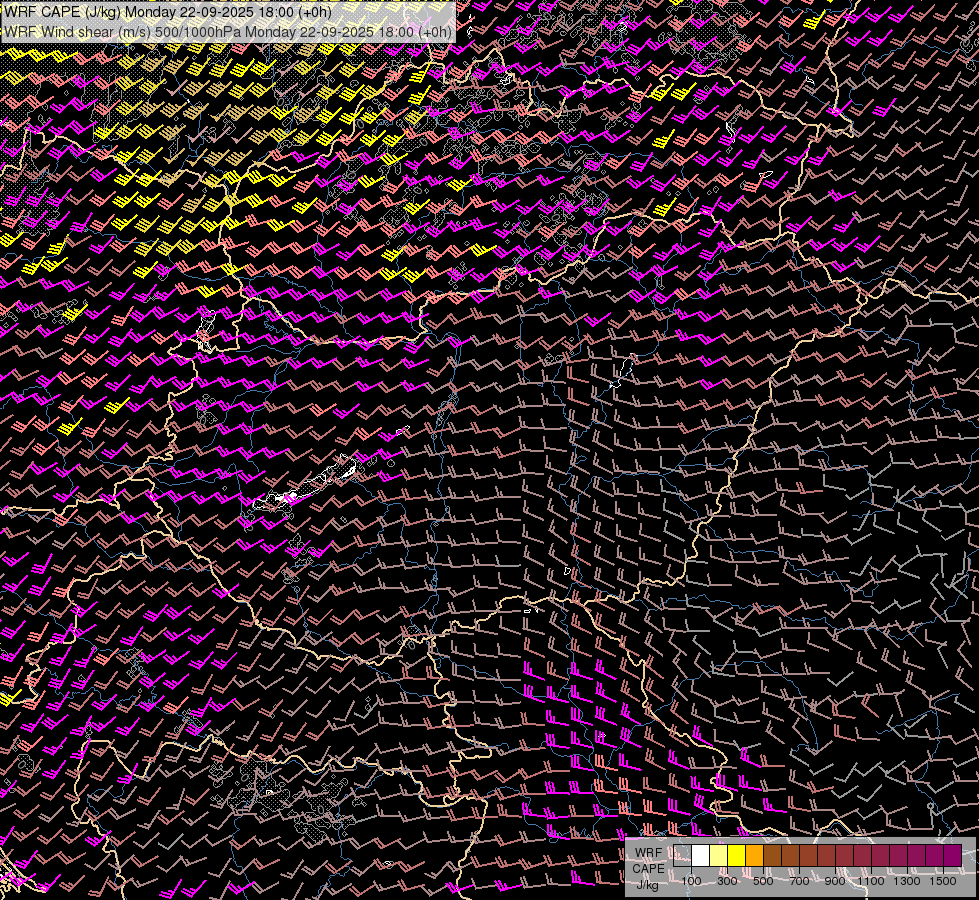Select the 1500 legend tick label
Image resolution: width=979 pixels, height=900 pixels.
[942, 880]
